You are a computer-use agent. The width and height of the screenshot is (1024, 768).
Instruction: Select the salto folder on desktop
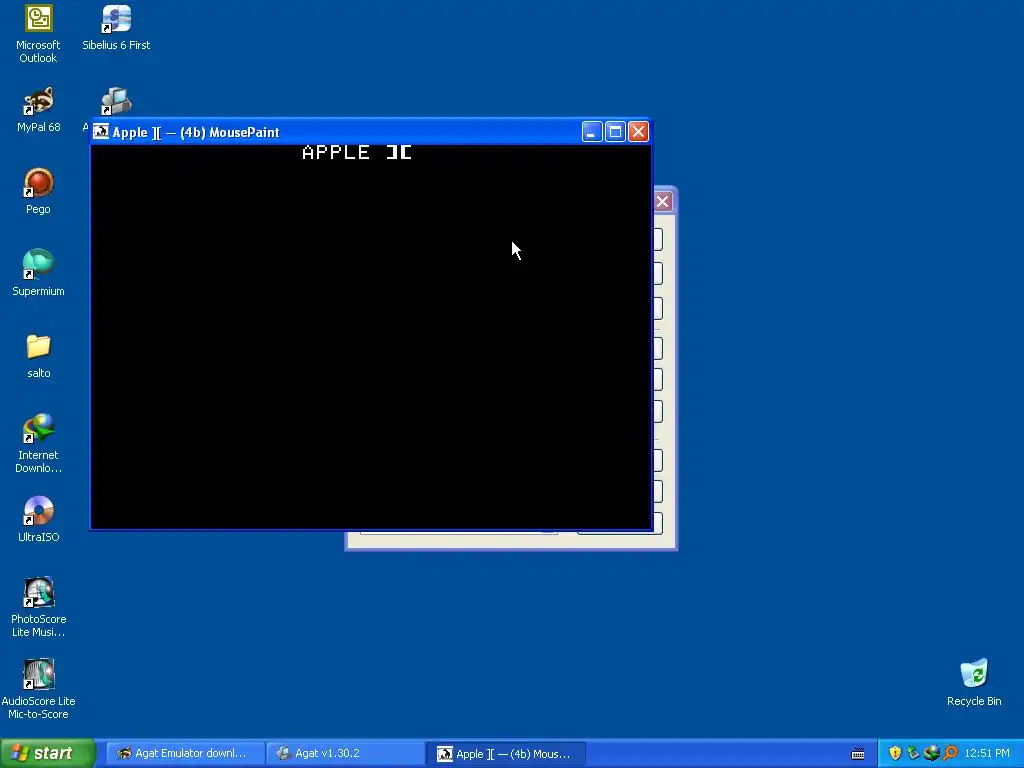(x=38, y=356)
